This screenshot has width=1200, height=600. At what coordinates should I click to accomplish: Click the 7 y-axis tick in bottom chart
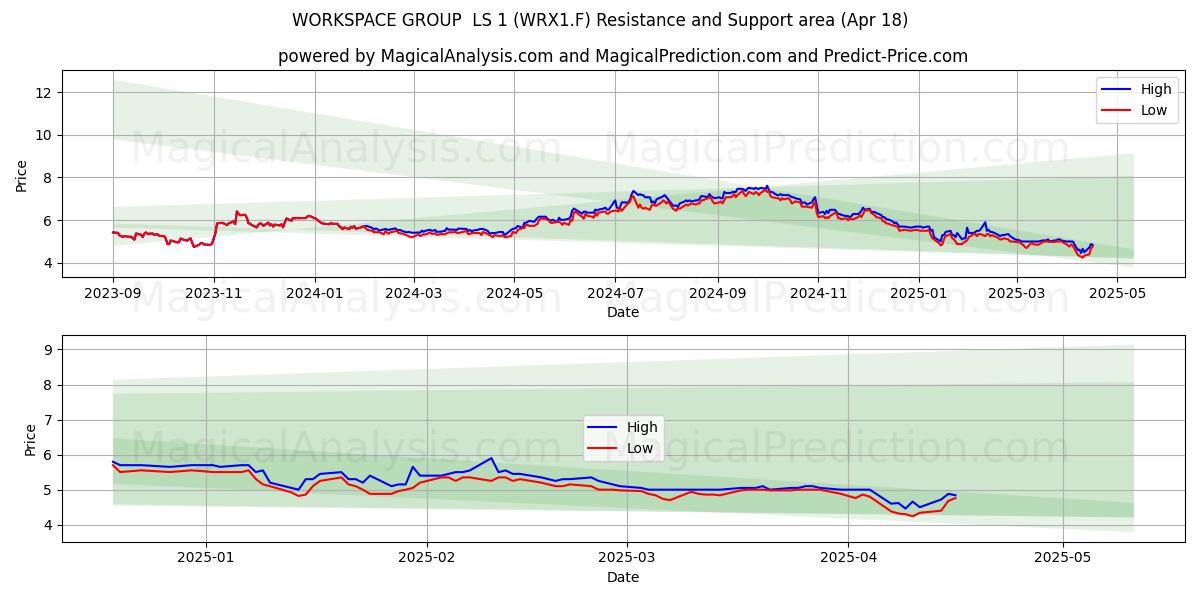point(50,420)
